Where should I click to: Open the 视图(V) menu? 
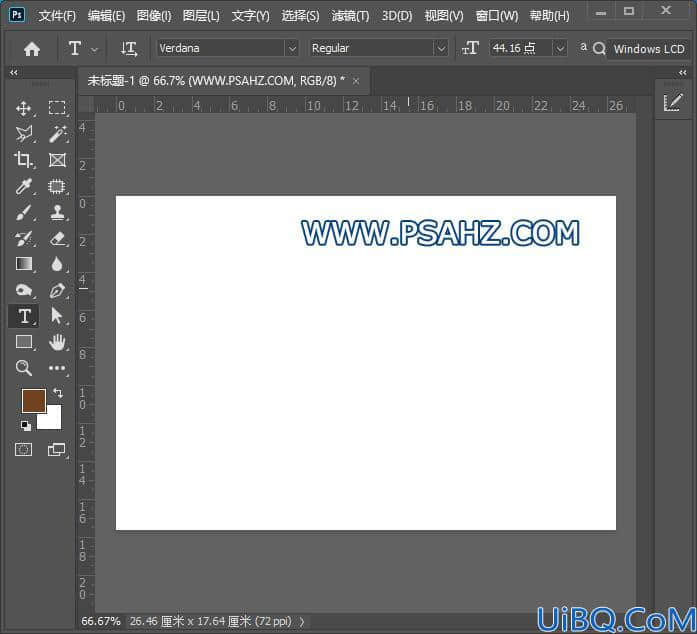click(444, 16)
